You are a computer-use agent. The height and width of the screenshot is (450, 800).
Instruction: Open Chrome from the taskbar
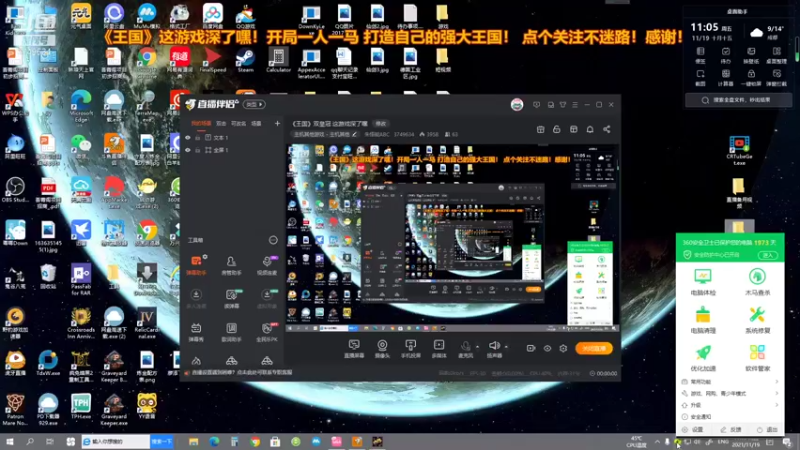pos(255,441)
